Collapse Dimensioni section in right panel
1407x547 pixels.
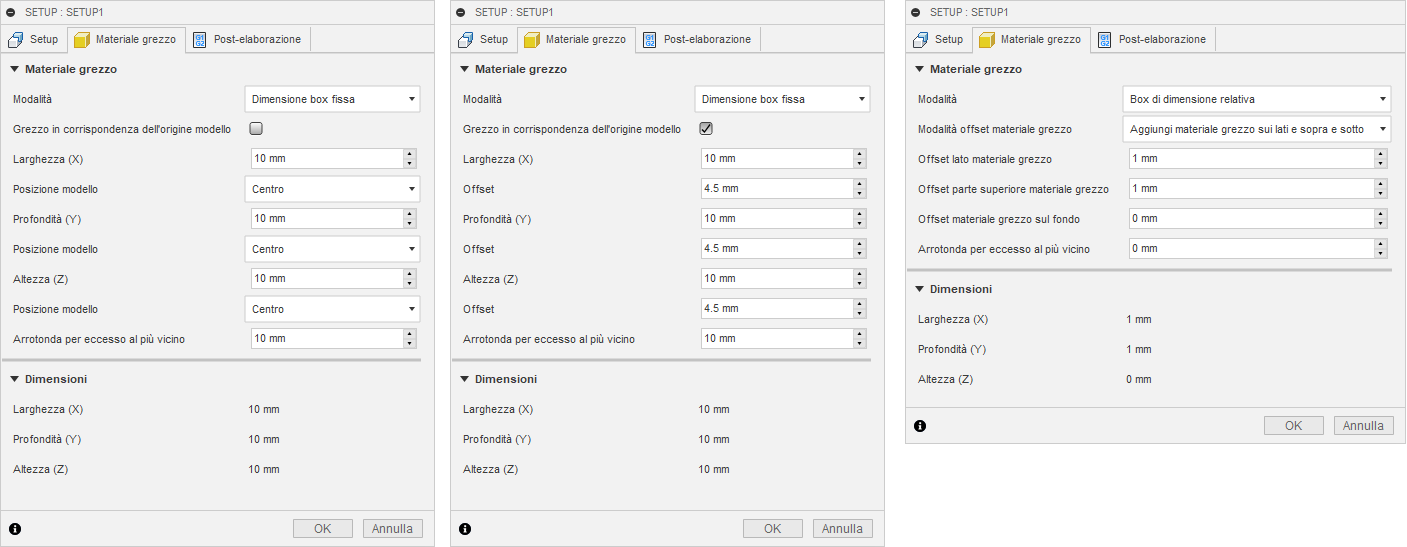click(920, 289)
